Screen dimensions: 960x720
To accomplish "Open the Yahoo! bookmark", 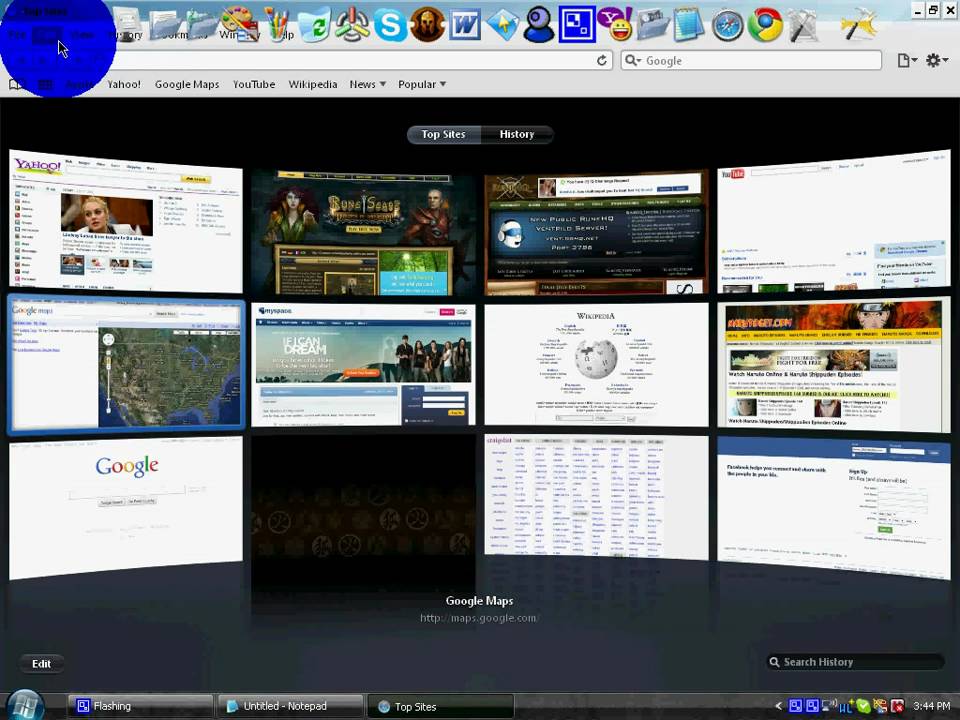I will click(x=124, y=84).
